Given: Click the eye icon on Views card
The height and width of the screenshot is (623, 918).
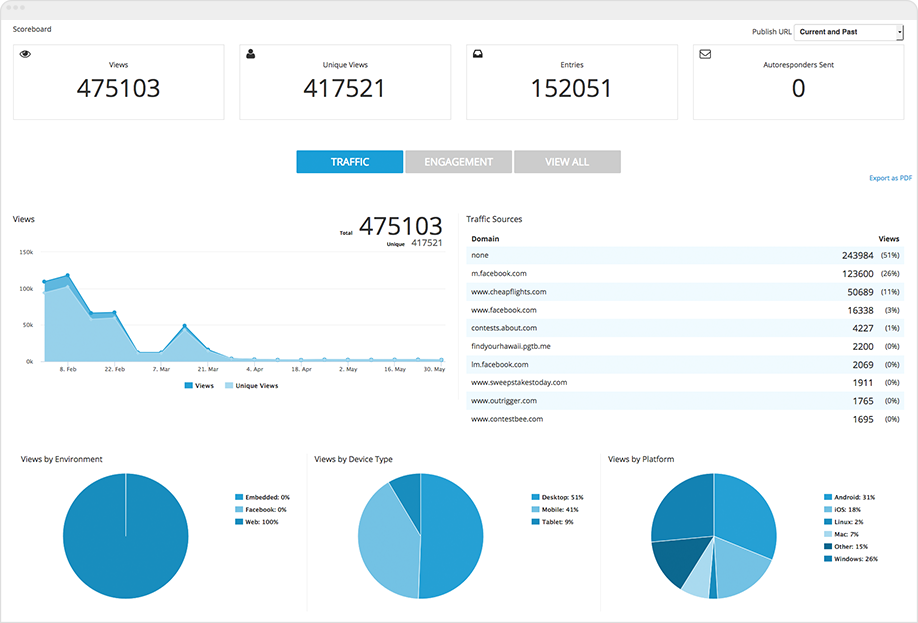Looking at the screenshot, I should [x=25, y=55].
